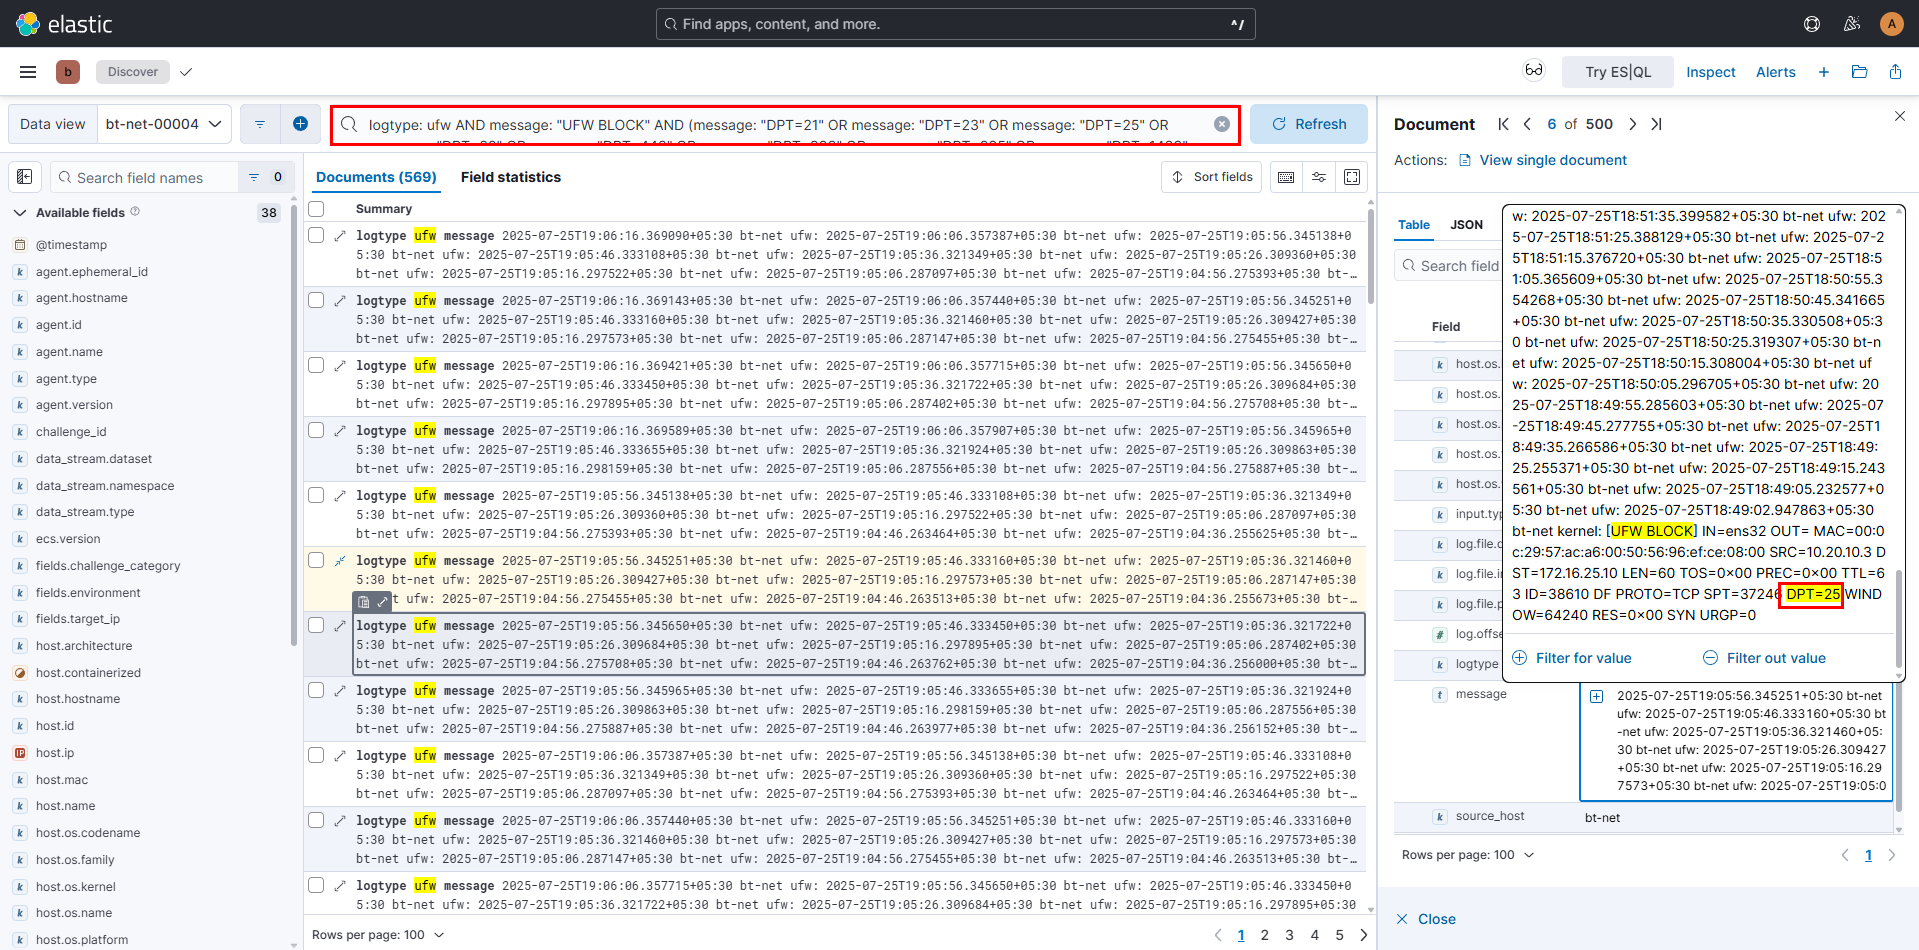1919x950 pixels.
Task: Open the JSON tab in the flyout
Action: pyautogui.click(x=1467, y=225)
